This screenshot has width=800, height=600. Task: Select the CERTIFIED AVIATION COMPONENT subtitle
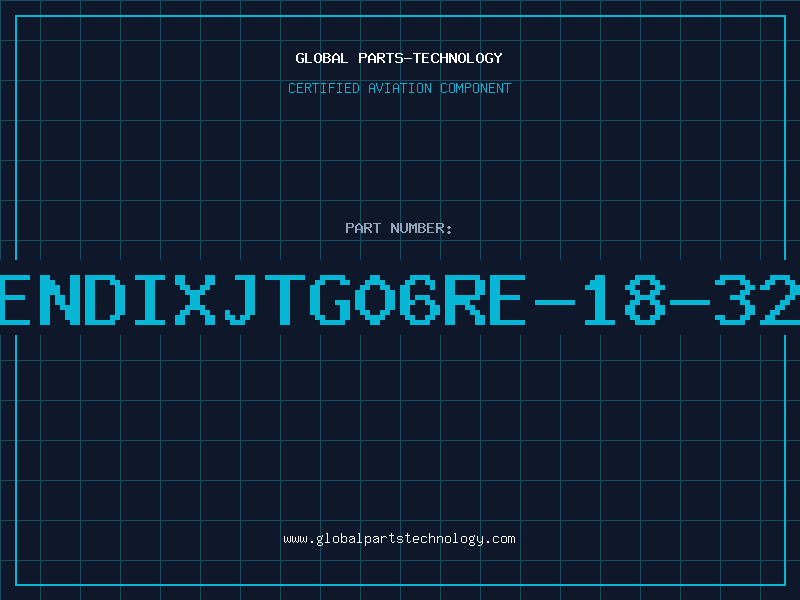pos(399,88)
